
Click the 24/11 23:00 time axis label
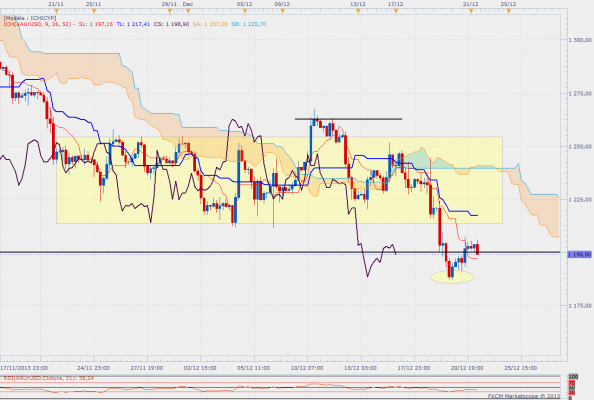click(93, 368)
